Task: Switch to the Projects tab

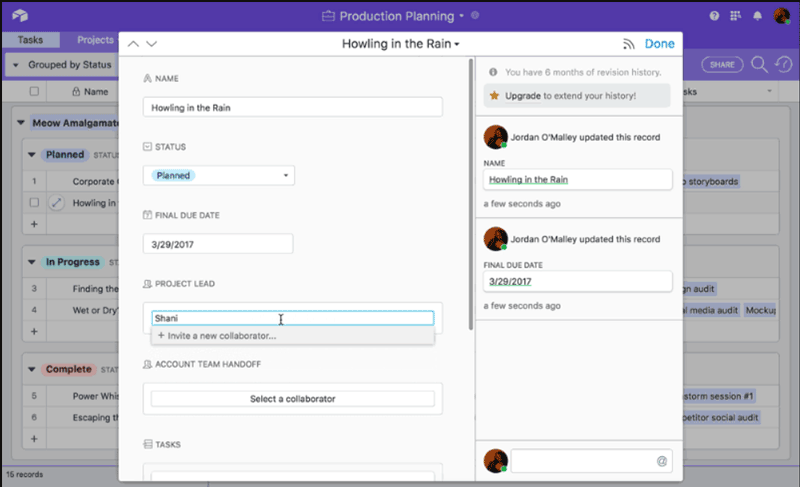Action: coord(94,40)
